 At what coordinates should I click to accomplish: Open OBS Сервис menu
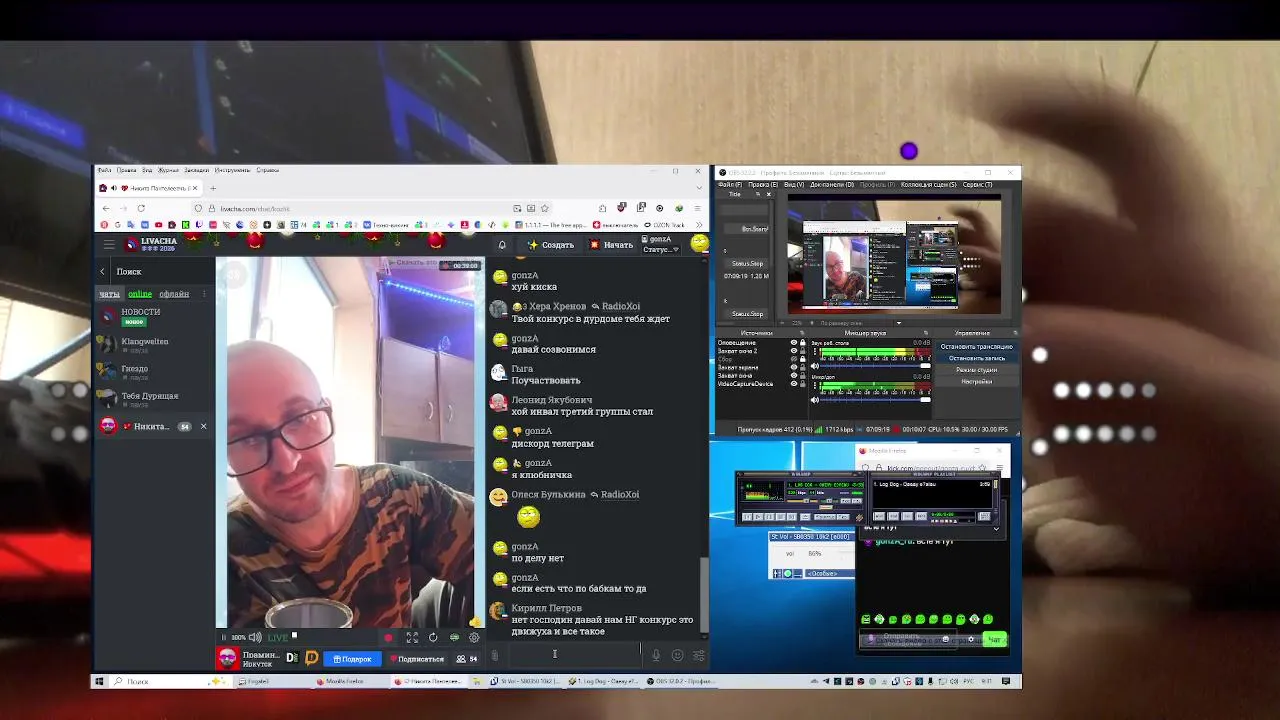[x=977, y=185]
